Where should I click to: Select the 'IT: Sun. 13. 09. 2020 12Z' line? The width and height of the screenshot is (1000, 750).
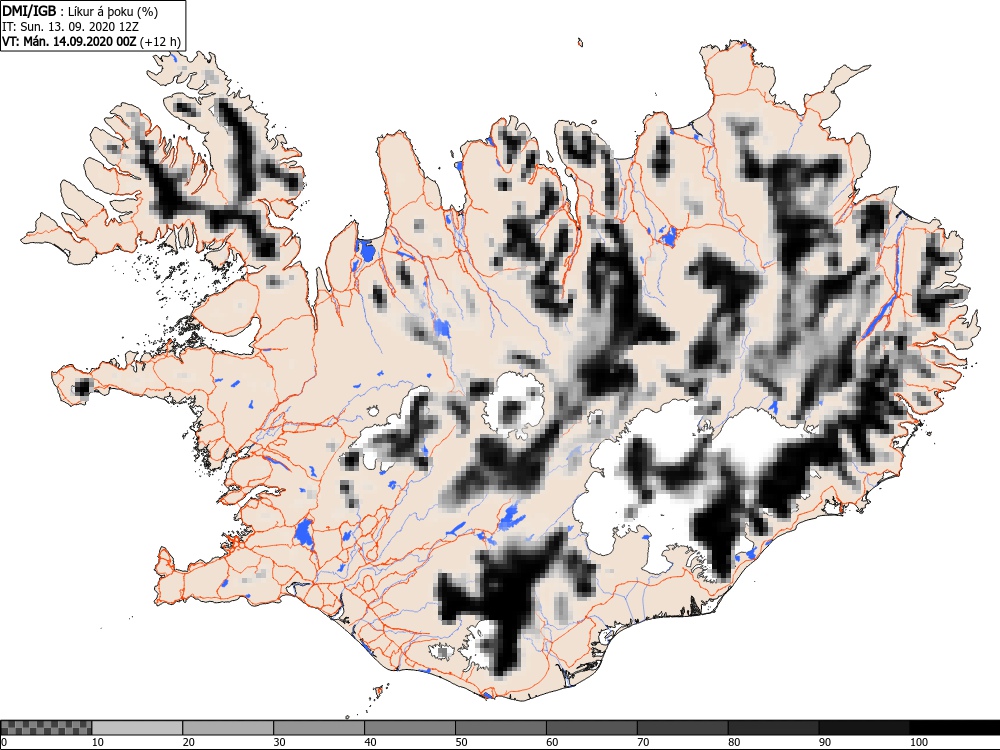tap(70, 27)
